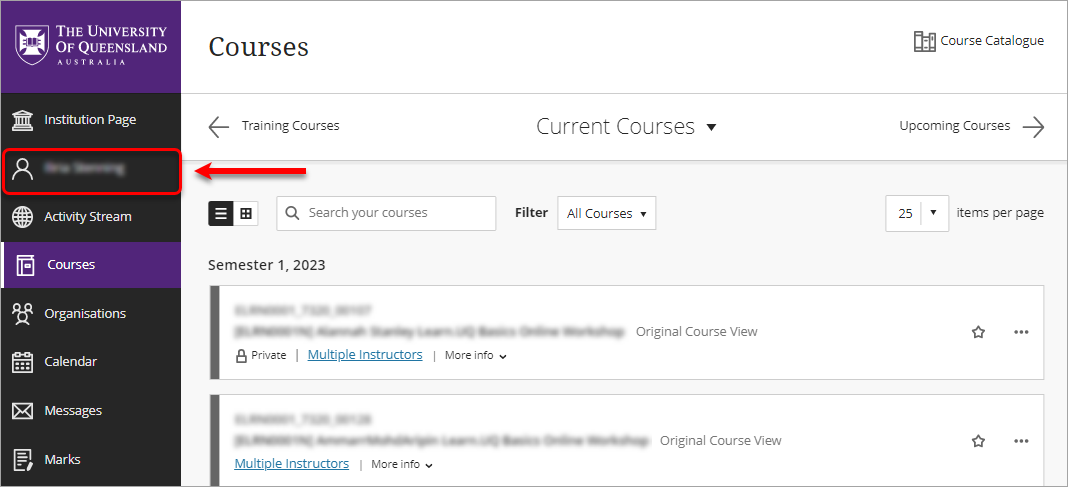Open the 25 items per page dropdown
This screenshot has height=487, width=1068.
tap(917, 213)
